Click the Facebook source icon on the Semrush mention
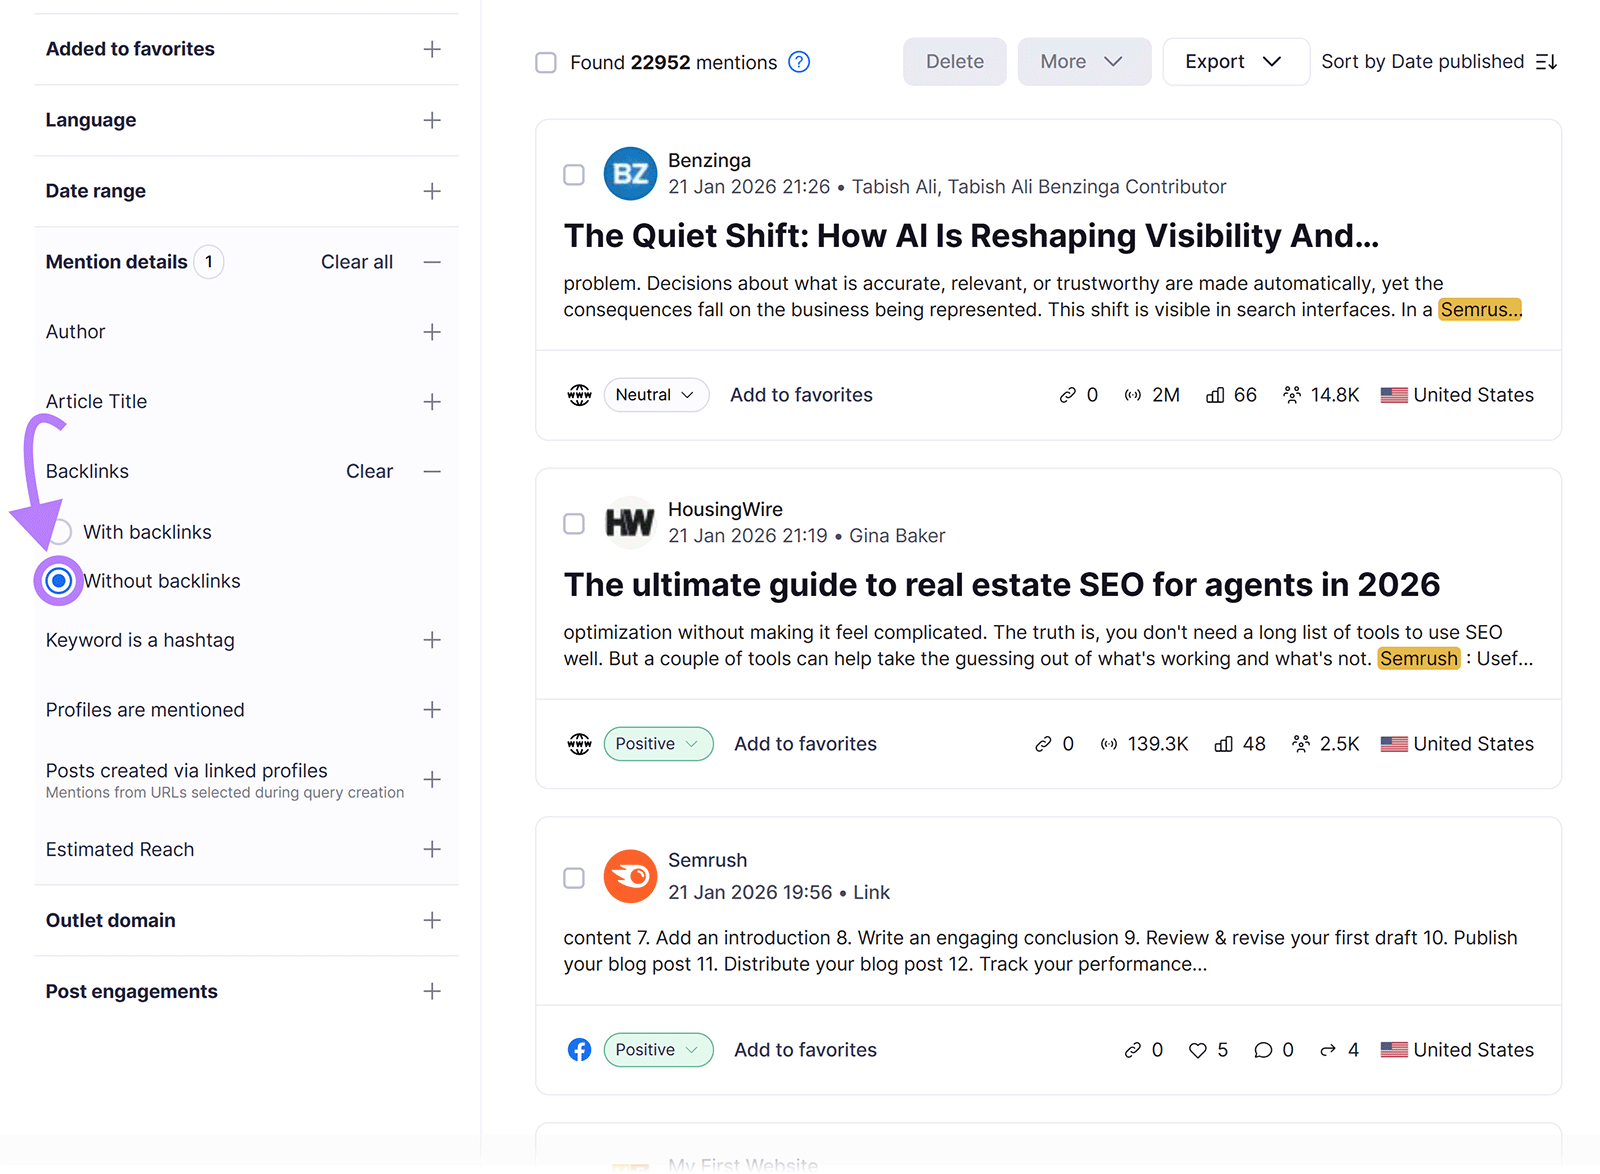The height and width of the screenshot is (1174, 1600). coord(579,1049)
